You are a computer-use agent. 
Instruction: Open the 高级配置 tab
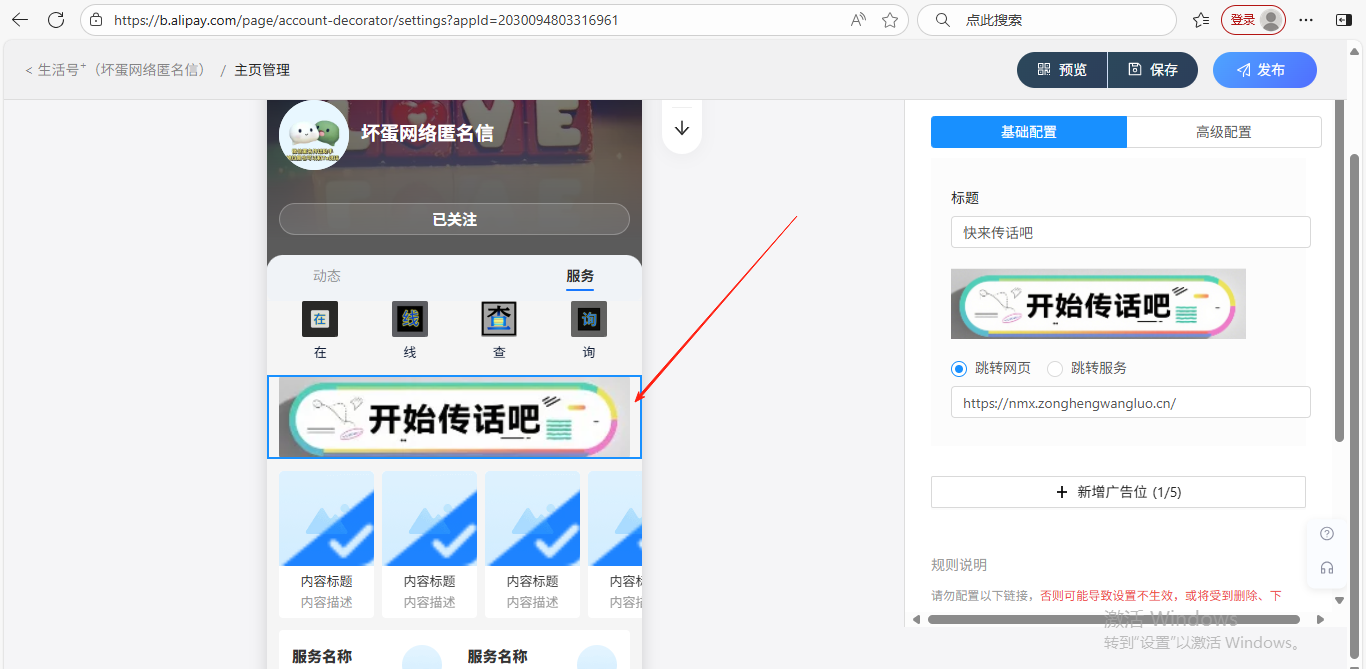(x=1224, y=132)
